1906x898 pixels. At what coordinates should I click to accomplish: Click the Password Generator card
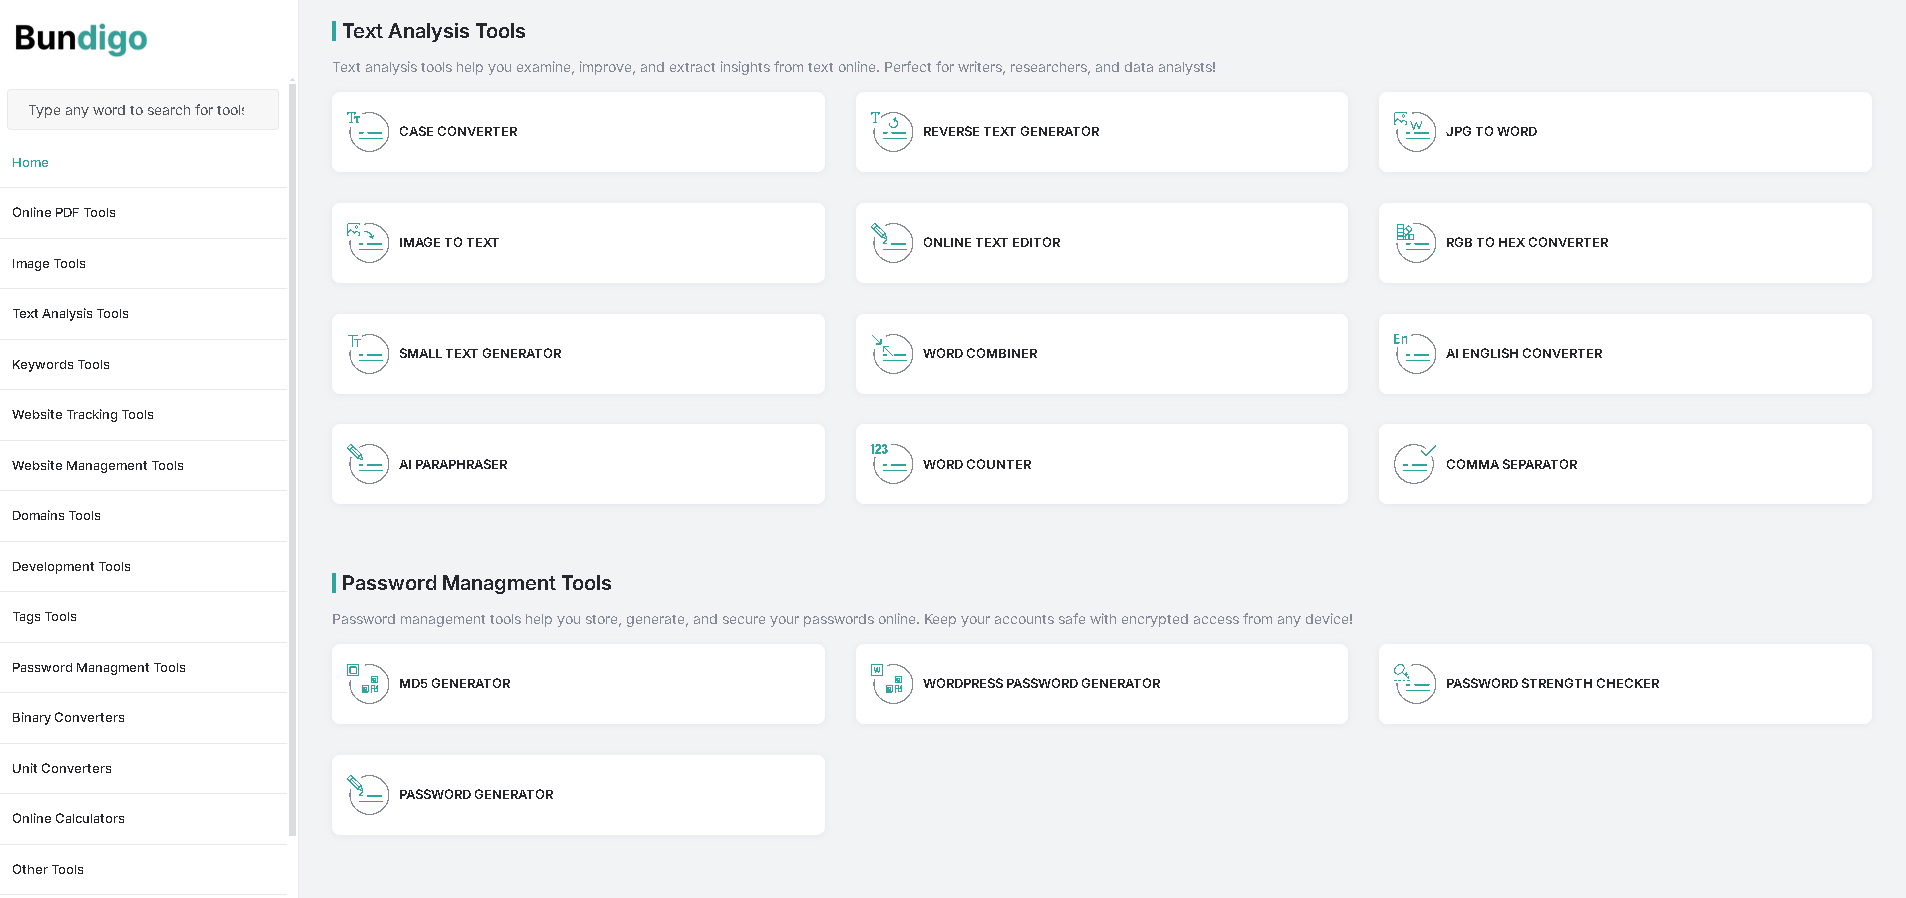pyautogui.click(x=578, y=795)
